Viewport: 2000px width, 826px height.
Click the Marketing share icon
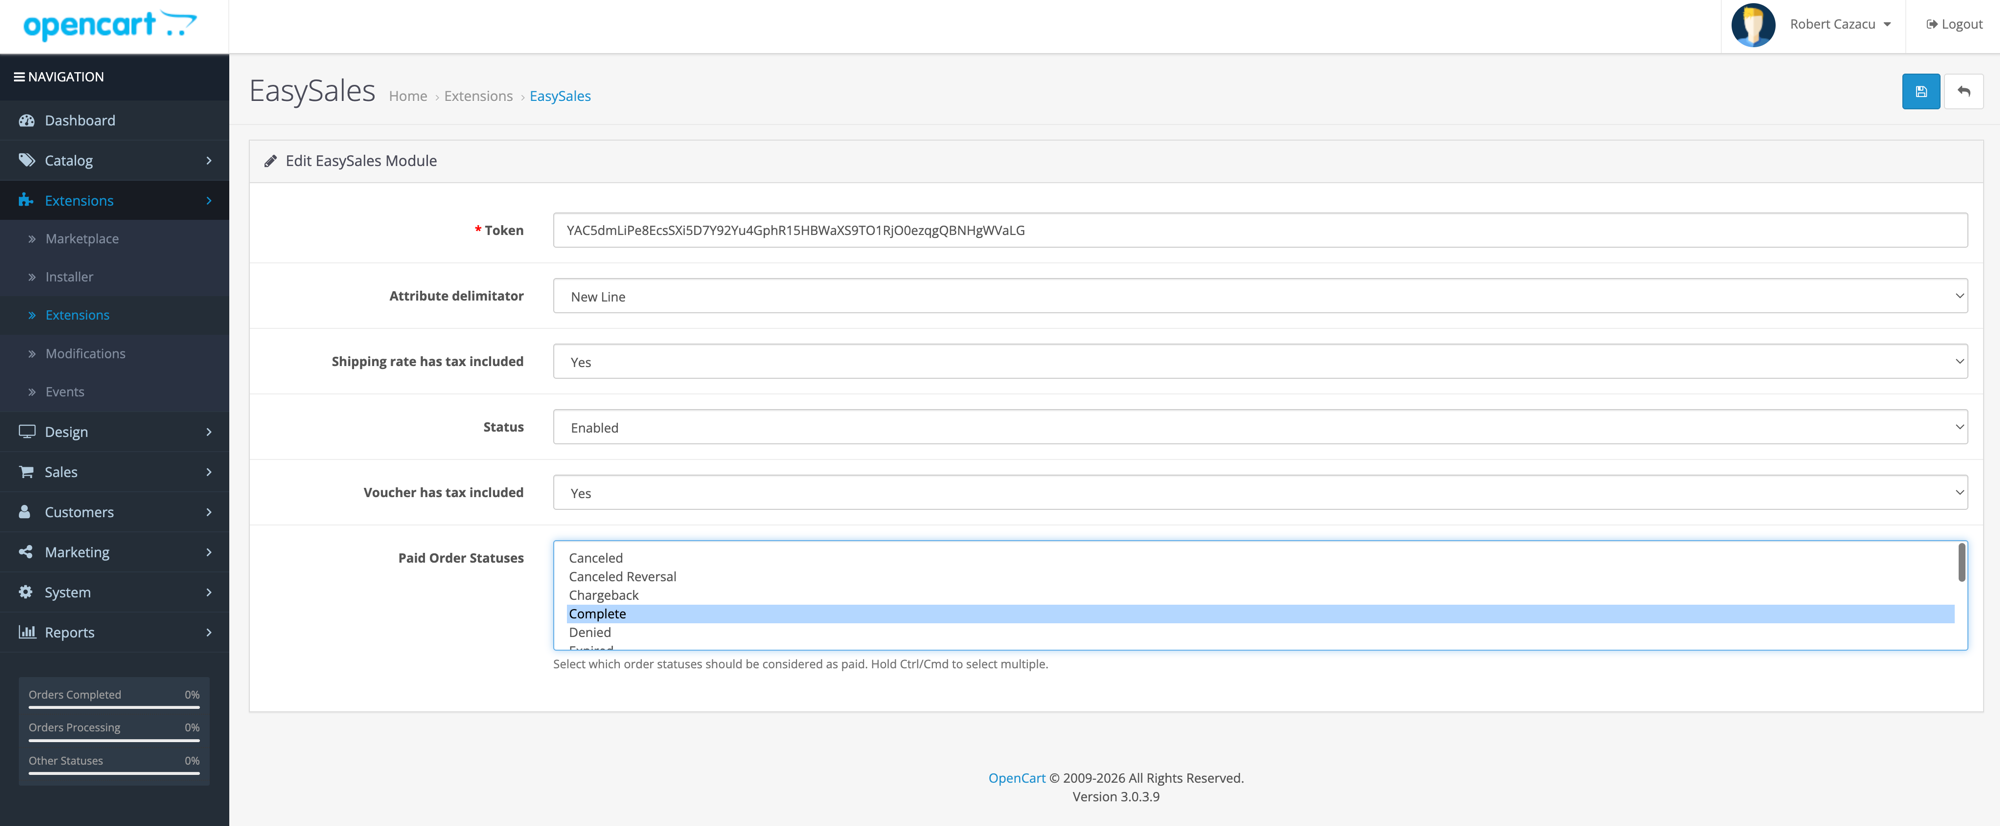point(26,551)
